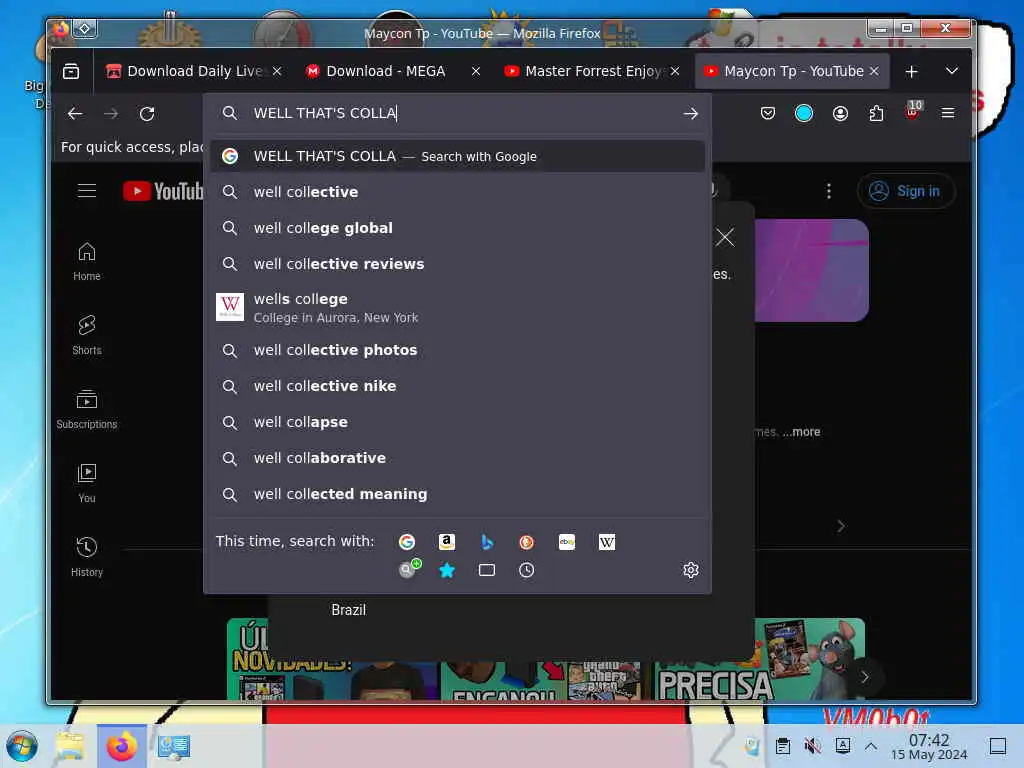
Task: Select the Maycon Tp - YouTube tab
Action: click(x=793, y=71)
